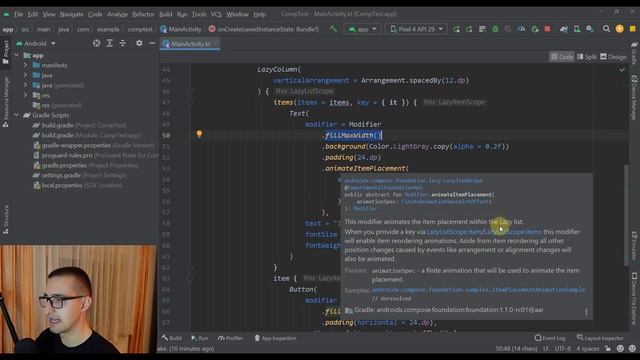The height and width of the screenshot is (360, 640).
Task: Expand the java folder
Action: point(26,75)
